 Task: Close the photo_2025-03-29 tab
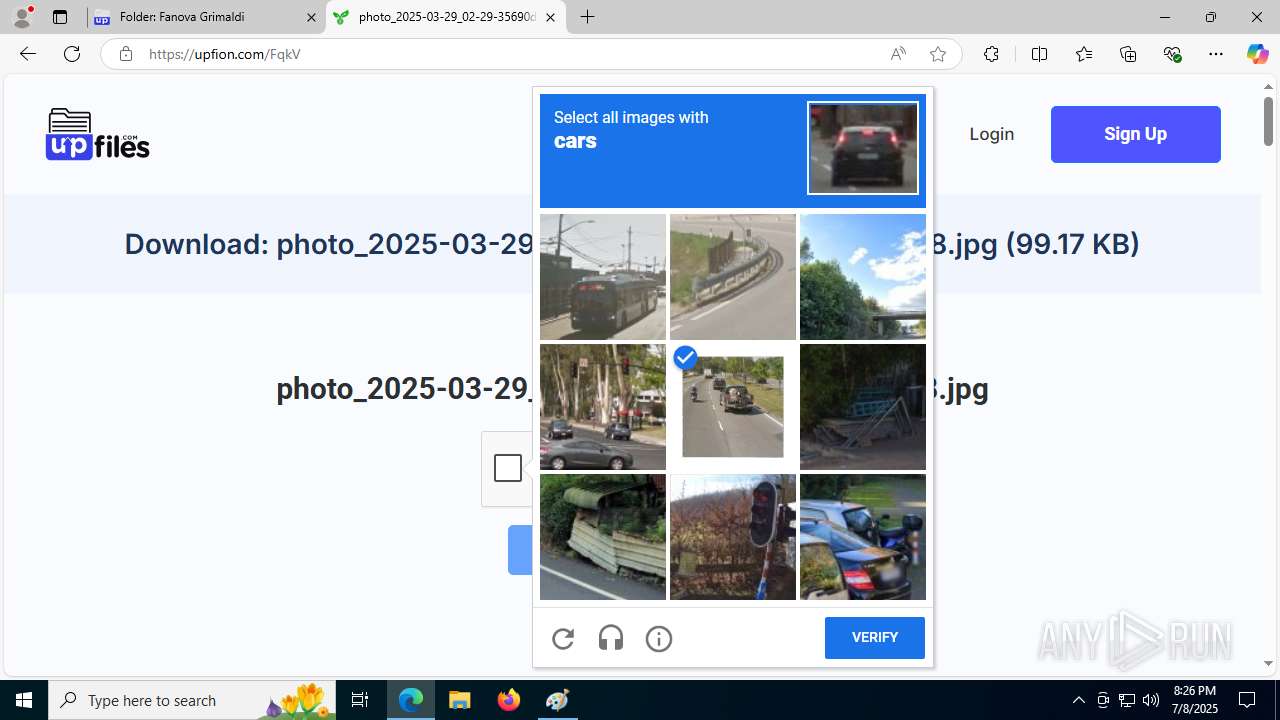coord(550,17)
